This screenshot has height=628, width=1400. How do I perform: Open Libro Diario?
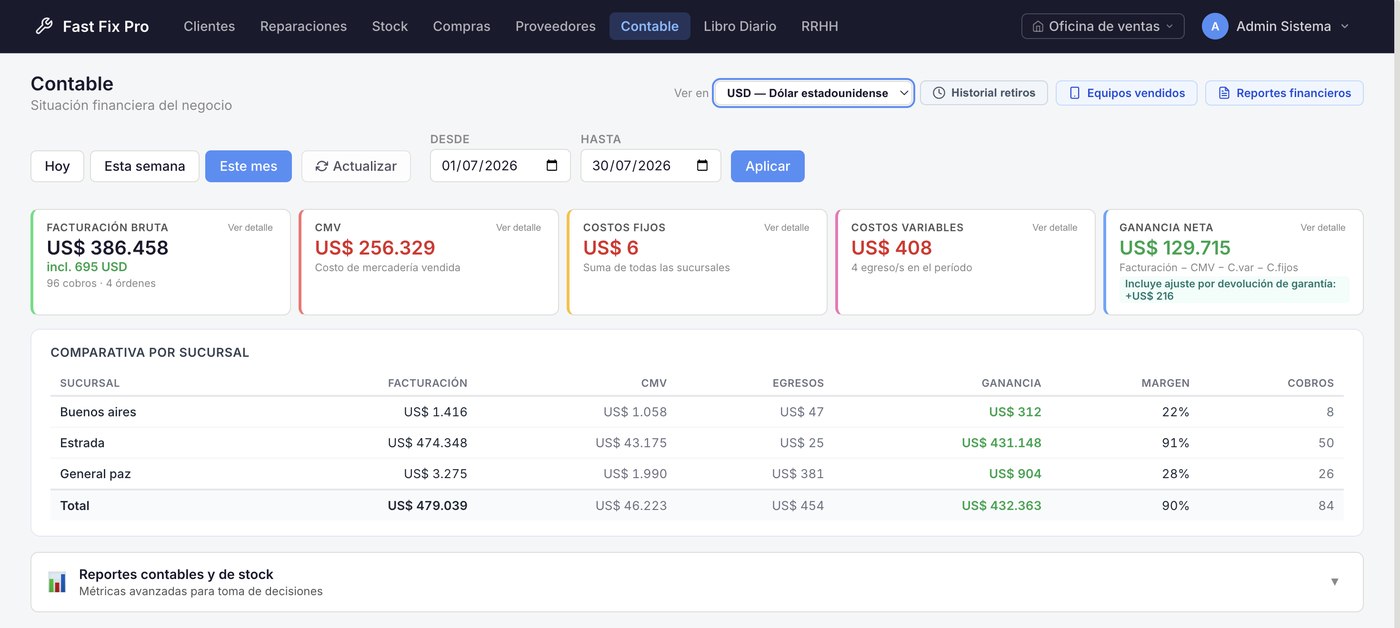(740, 26)
